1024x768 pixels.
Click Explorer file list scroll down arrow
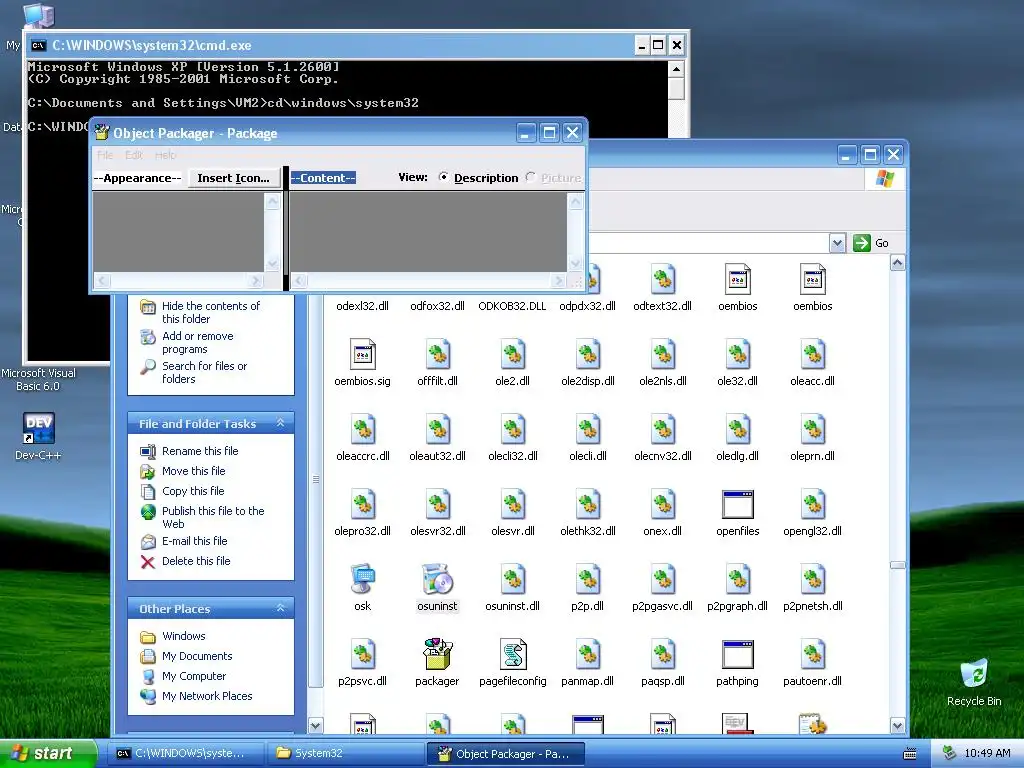tap(897, 725)
